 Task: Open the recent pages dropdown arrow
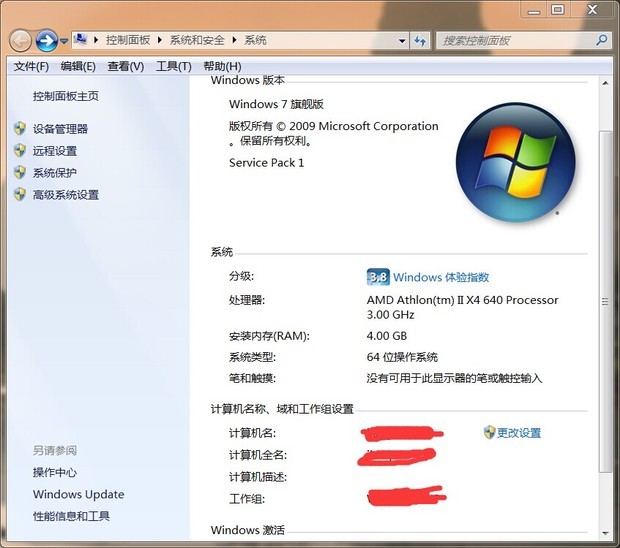click(x=64, y=41)
